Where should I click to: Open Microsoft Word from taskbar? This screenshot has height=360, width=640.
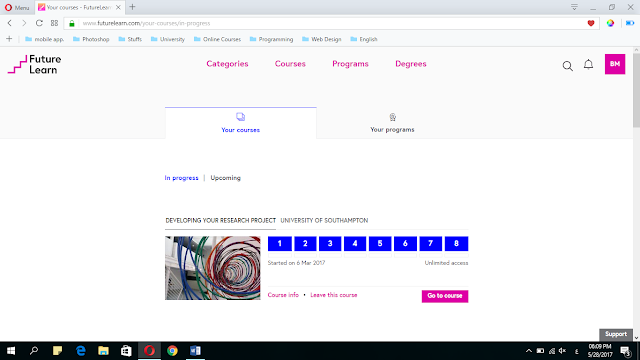tap(195, 351)
